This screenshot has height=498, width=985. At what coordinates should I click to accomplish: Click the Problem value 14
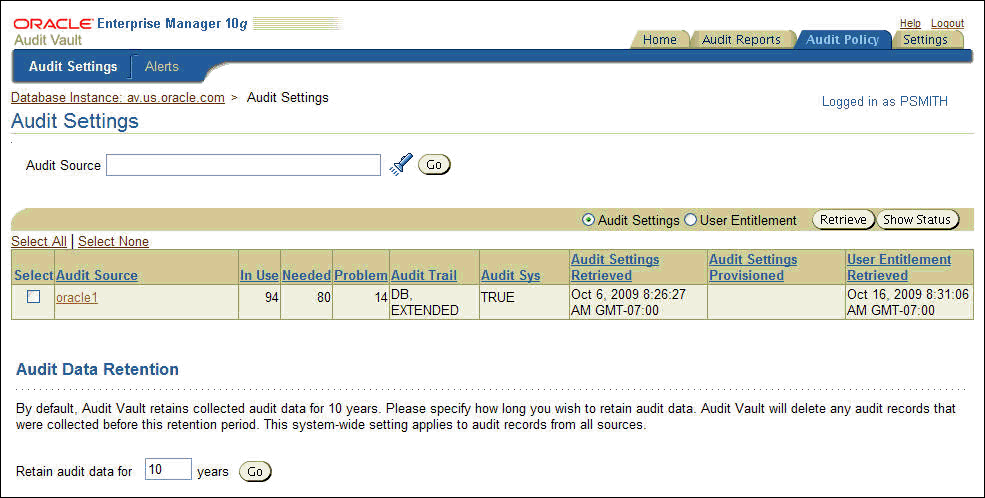[381, 297]
